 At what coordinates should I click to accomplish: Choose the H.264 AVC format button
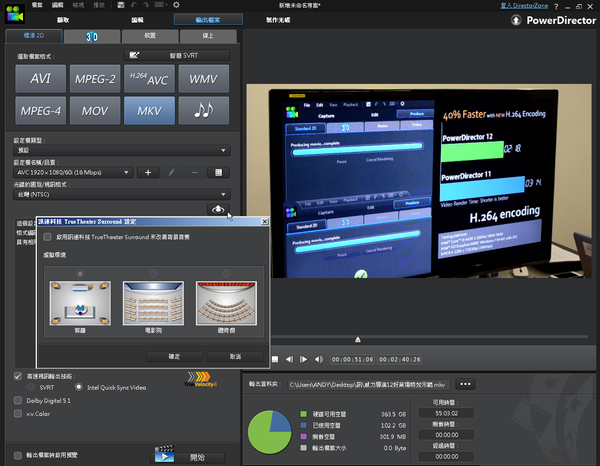coord(148,78)
